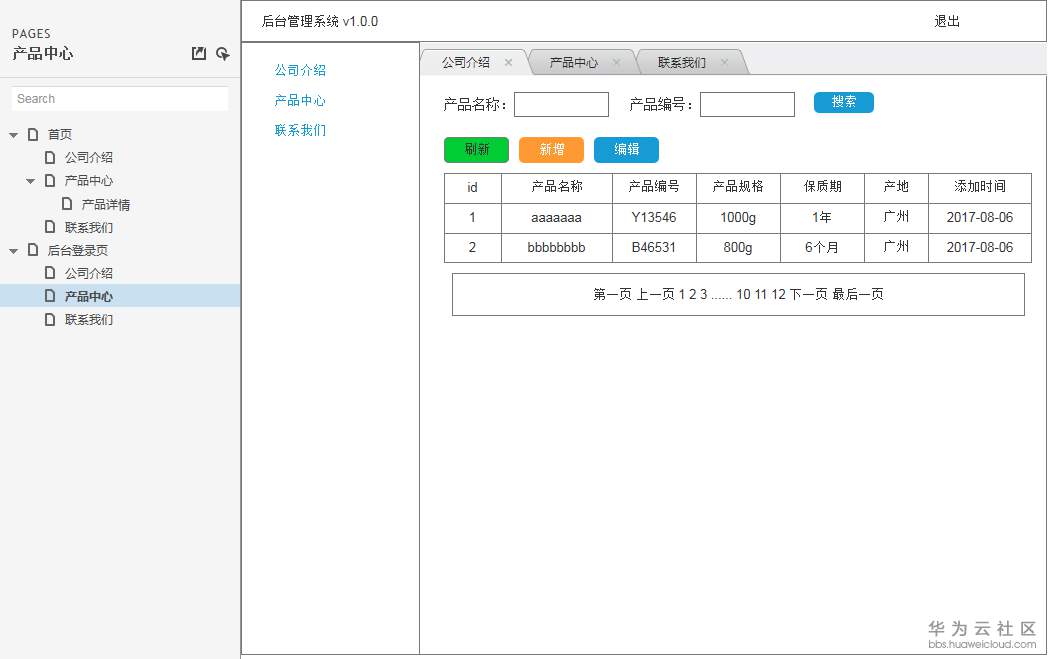Collapse 产品中心 node under 首页
1050x659 pixels.
[31, 181]
